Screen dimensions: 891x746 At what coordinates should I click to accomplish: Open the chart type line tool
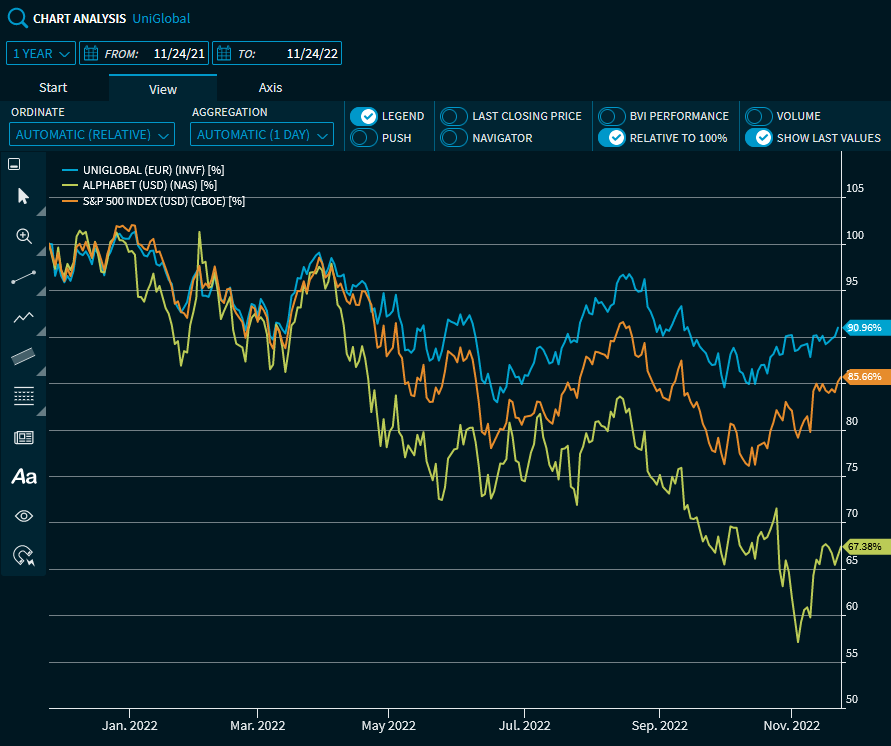[24, 317]
